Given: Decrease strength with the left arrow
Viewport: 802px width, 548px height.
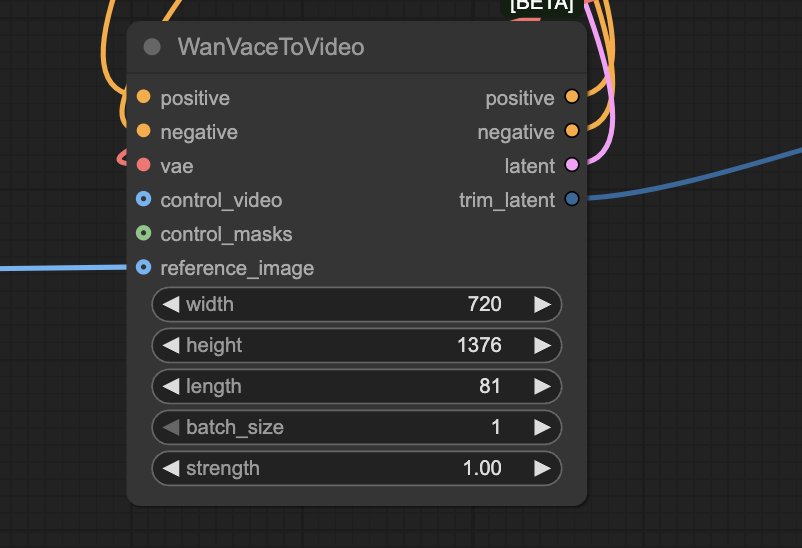Looking at the screenshot, I should click(x=171, y=468).
